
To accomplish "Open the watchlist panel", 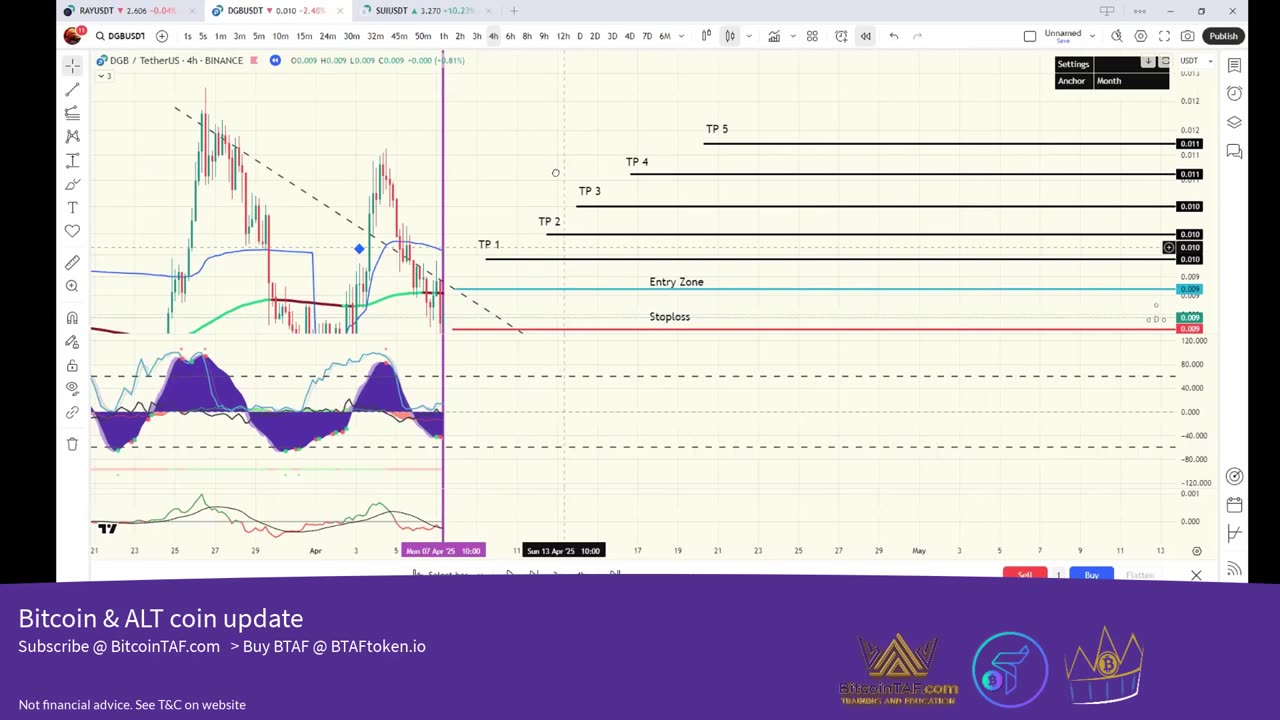I will 1234,65.
